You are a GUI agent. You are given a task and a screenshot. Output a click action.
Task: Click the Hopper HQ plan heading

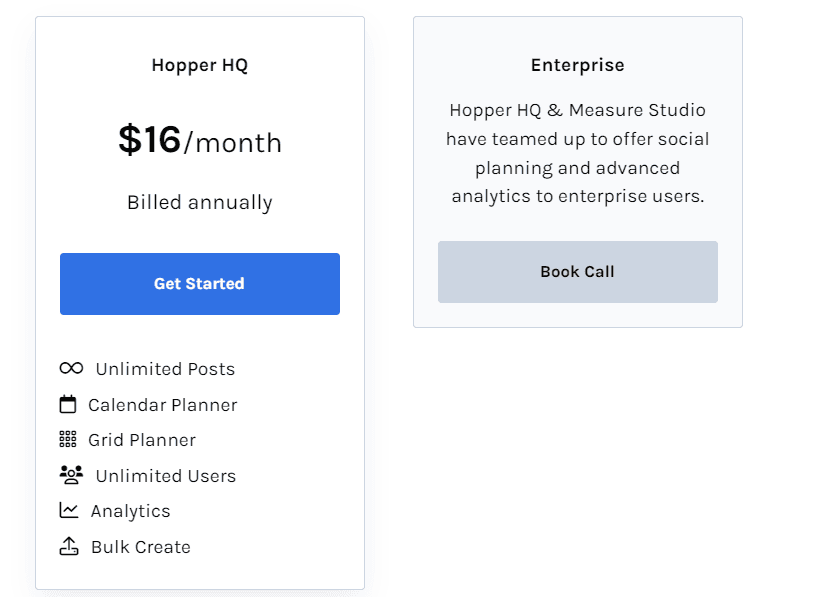[x=199, y=65]
